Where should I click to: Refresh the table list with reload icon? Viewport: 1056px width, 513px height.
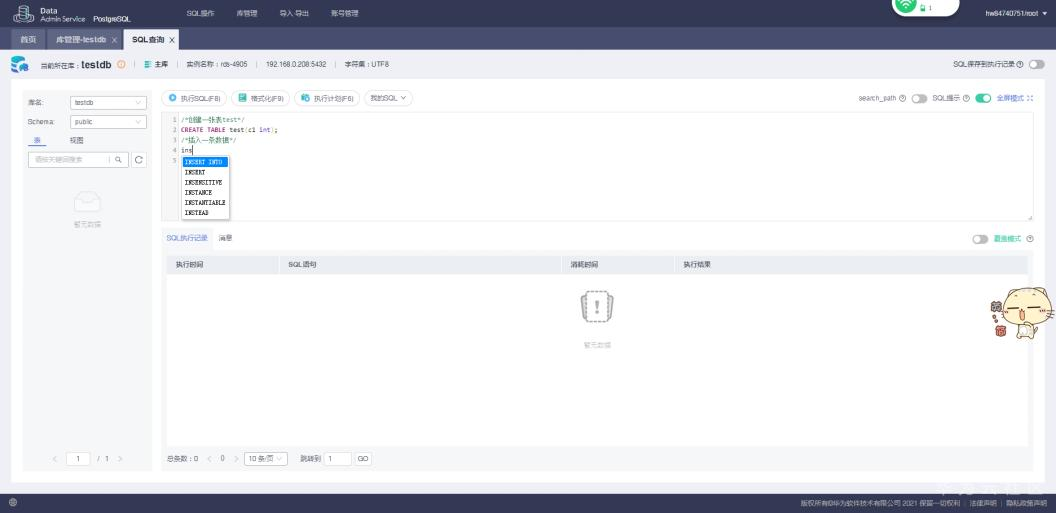tap(139, 160)
